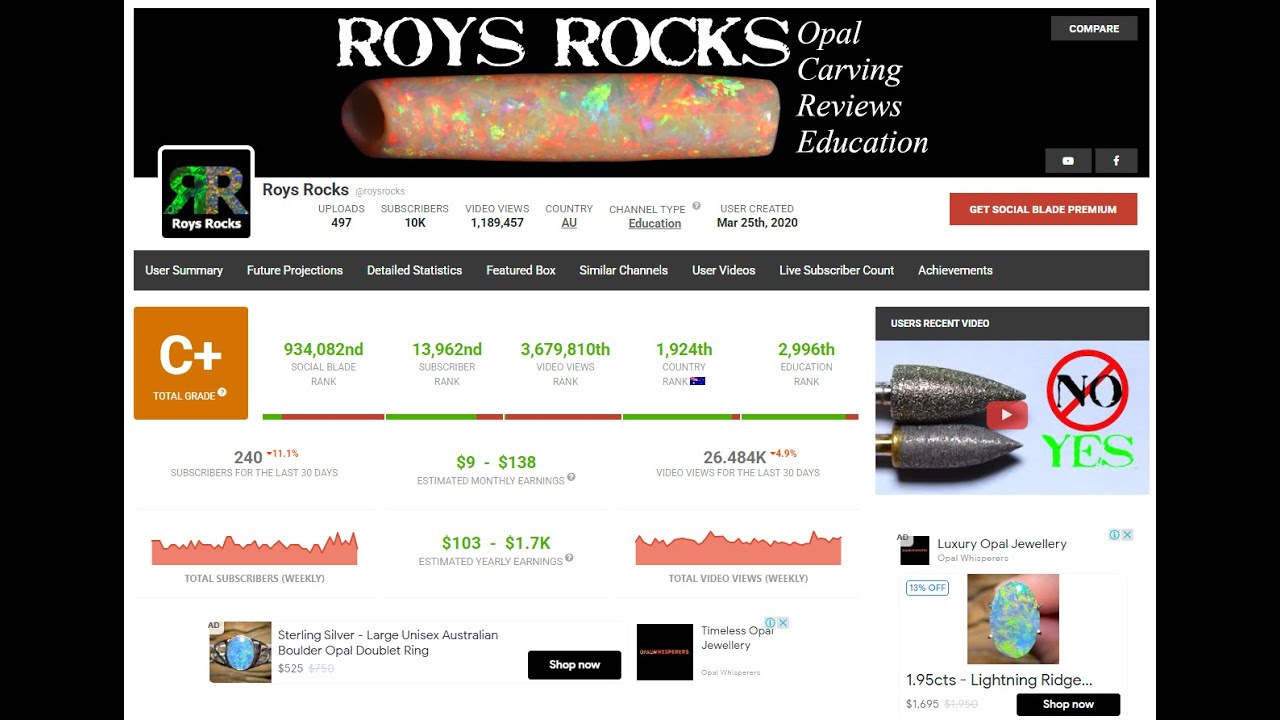
Task: Click the 240 subscribers last 30 days value
Action: [x=248, y=457]
